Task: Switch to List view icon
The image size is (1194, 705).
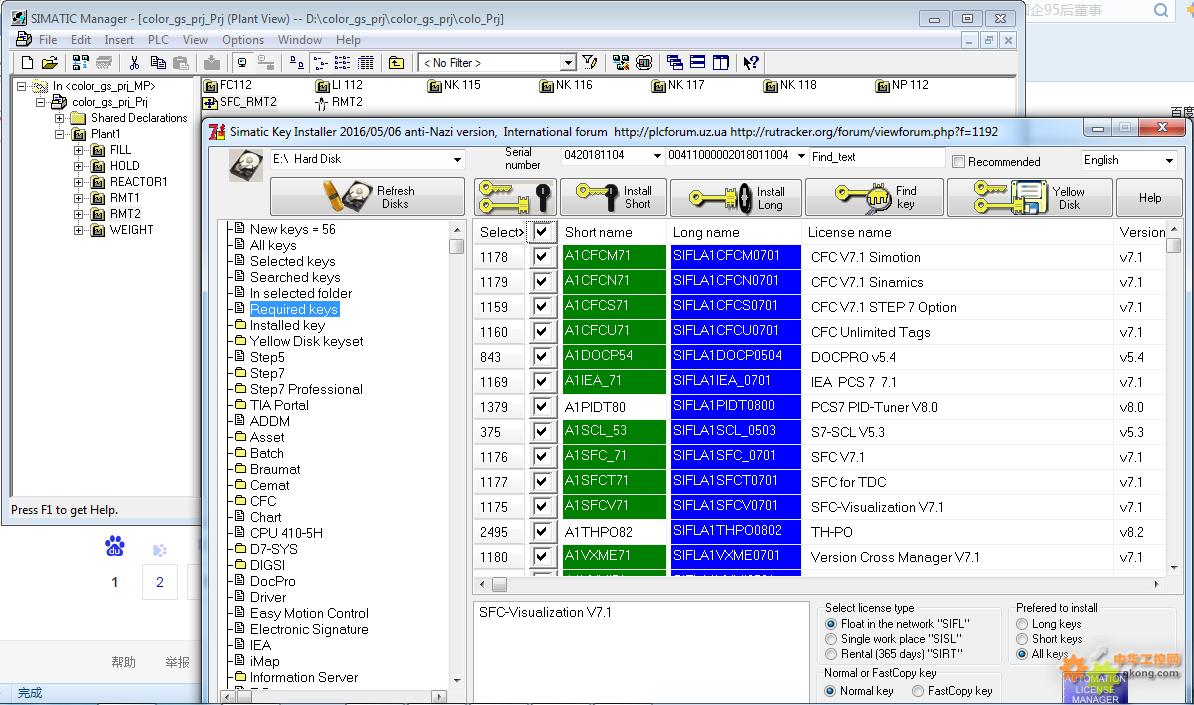Action: [343, 62]
